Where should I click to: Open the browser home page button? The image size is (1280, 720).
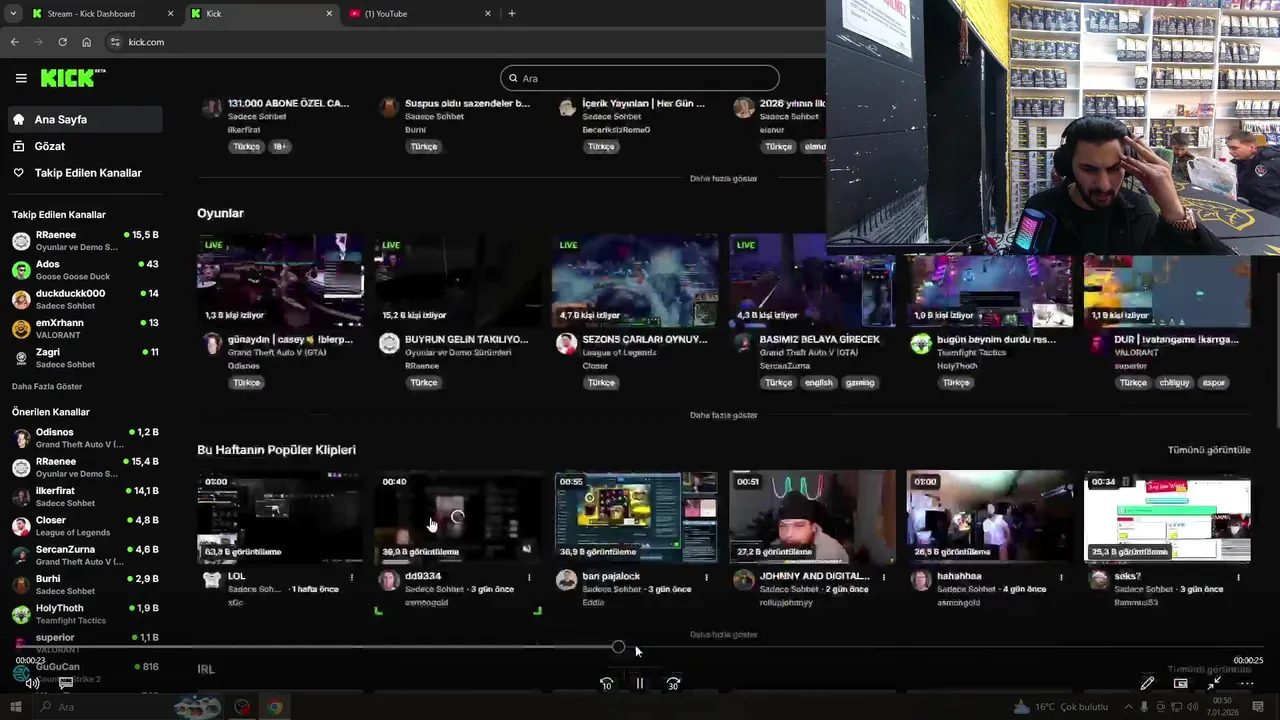[x=86, y=42]
